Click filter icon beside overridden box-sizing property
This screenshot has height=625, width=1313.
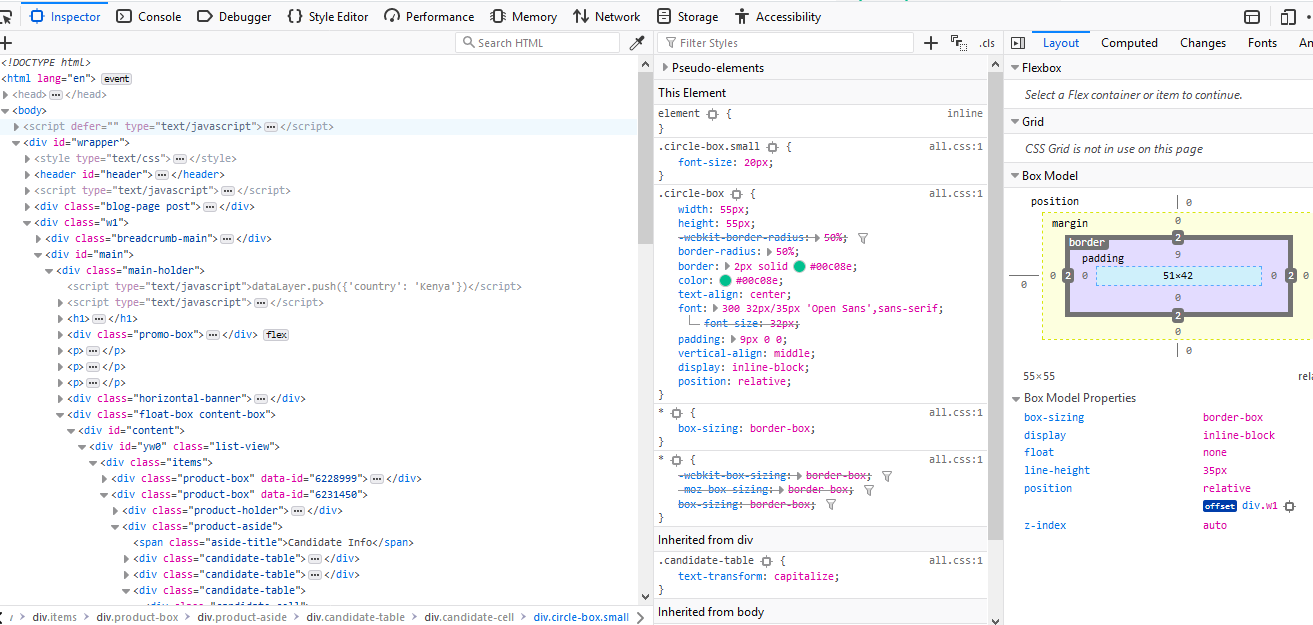point(831,505)
